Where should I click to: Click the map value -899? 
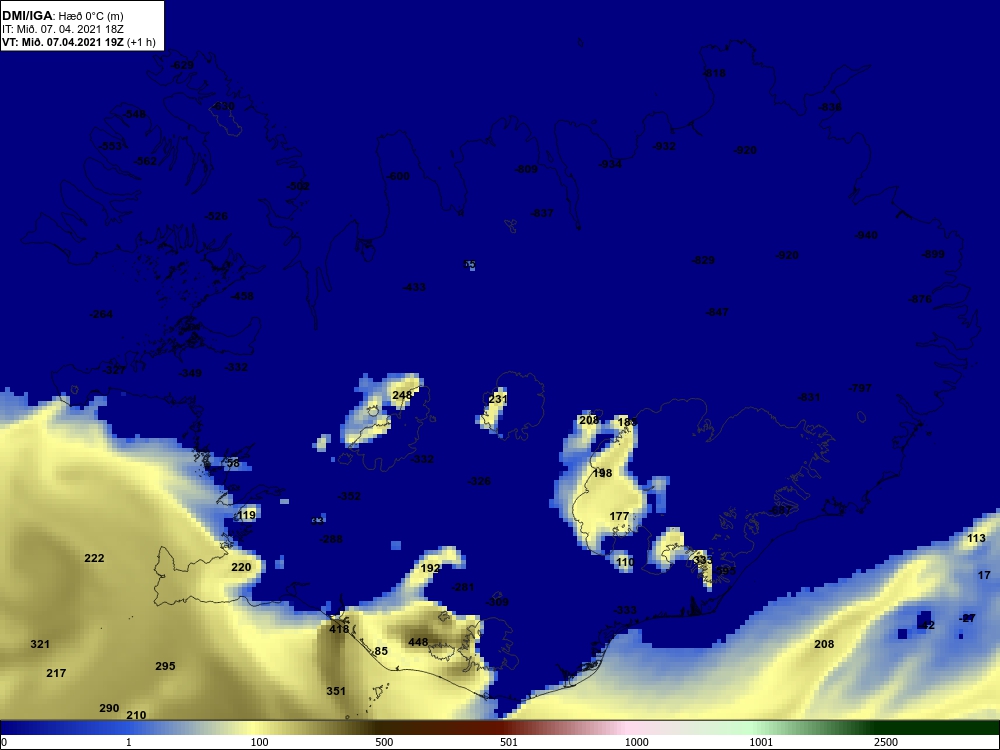933,254
